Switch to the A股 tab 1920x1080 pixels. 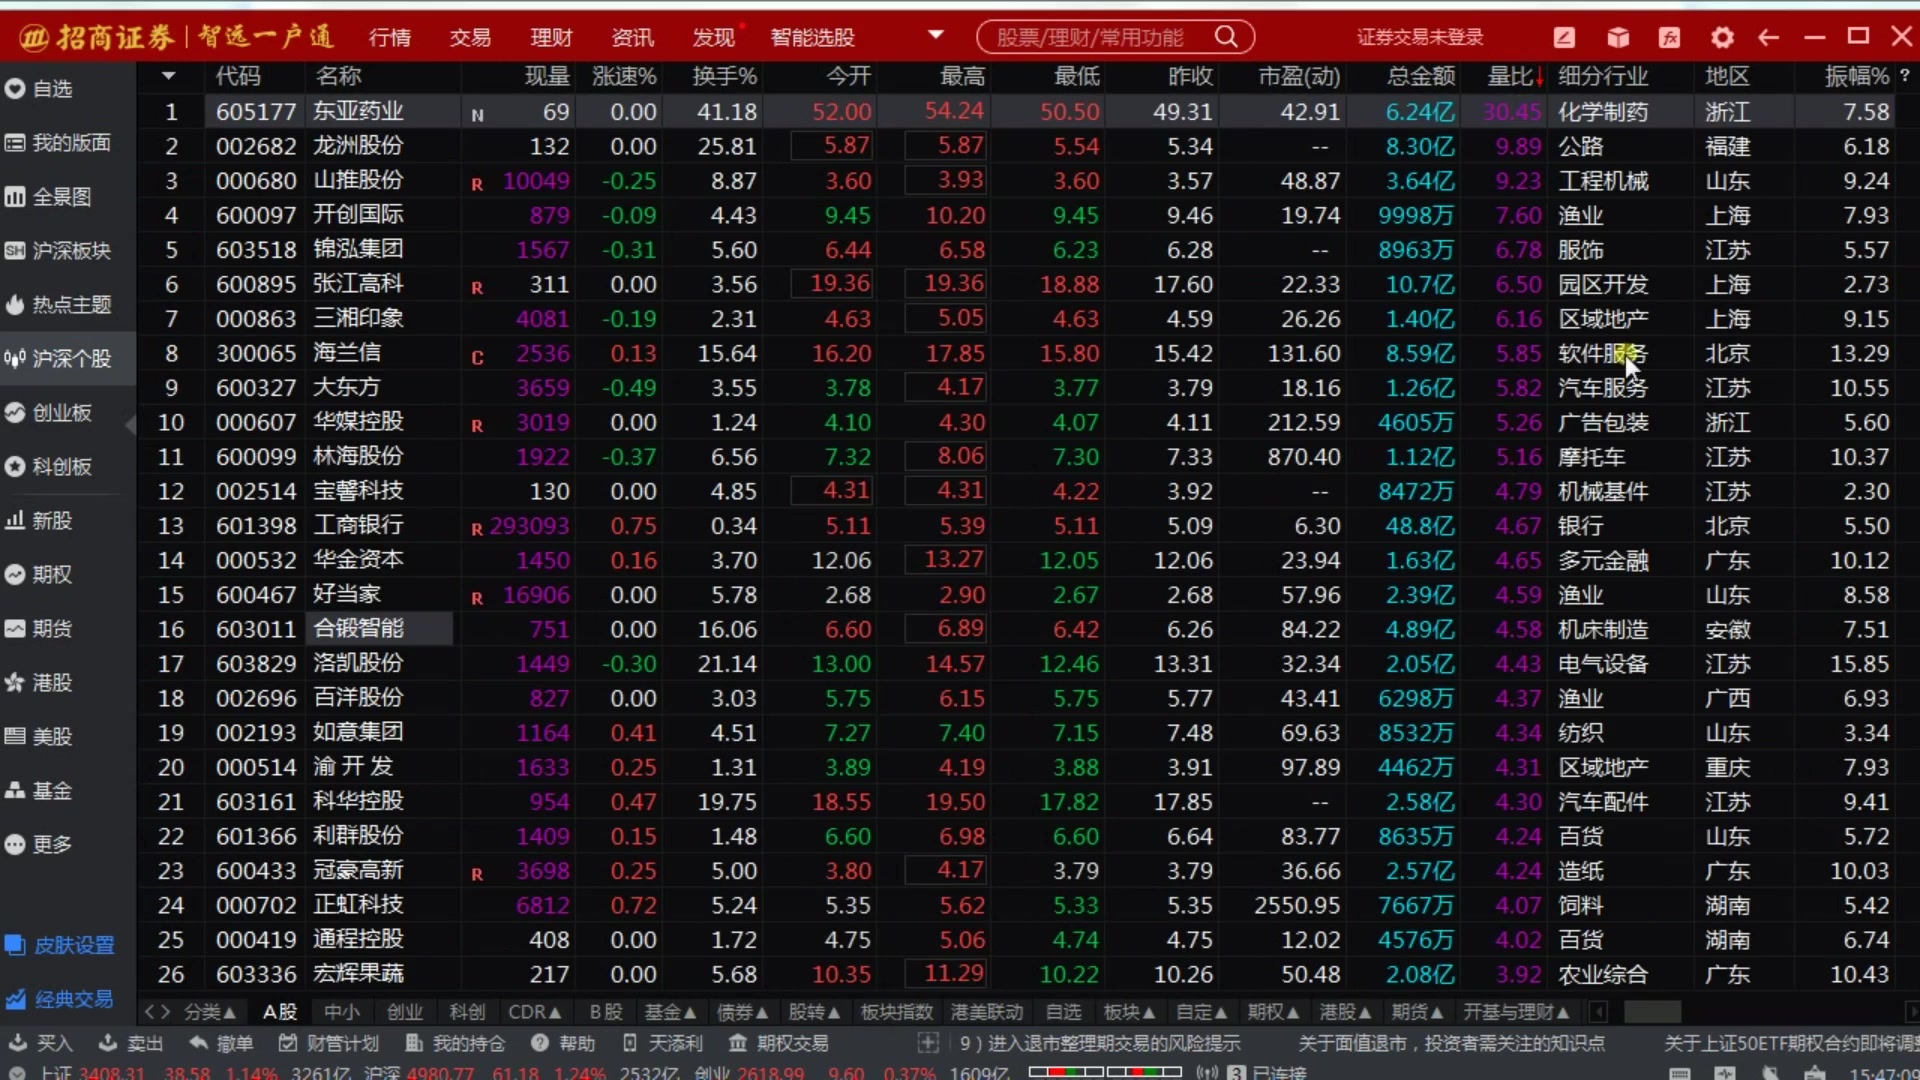280,1012
